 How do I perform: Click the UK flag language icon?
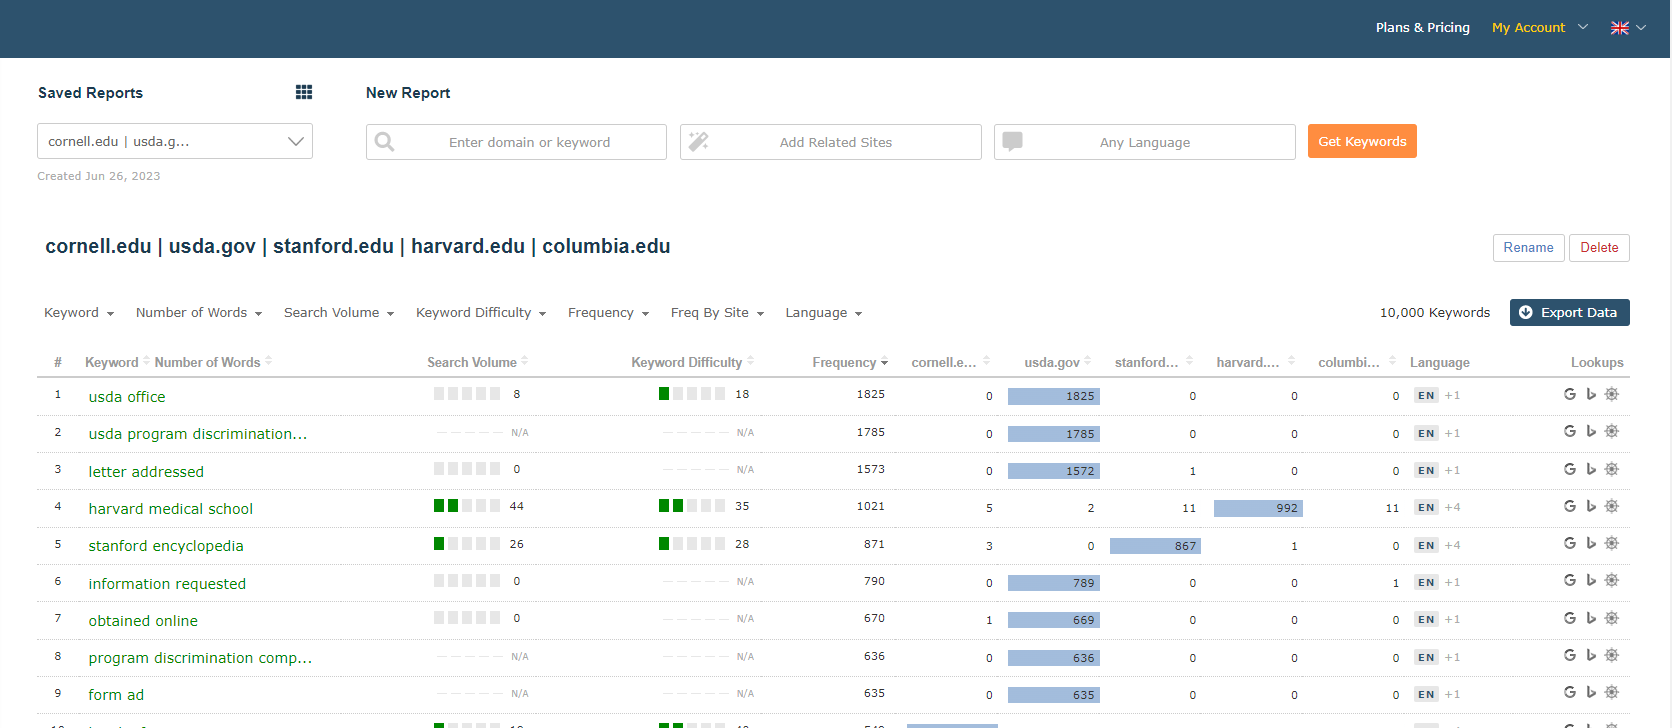tap(1620, 28)
